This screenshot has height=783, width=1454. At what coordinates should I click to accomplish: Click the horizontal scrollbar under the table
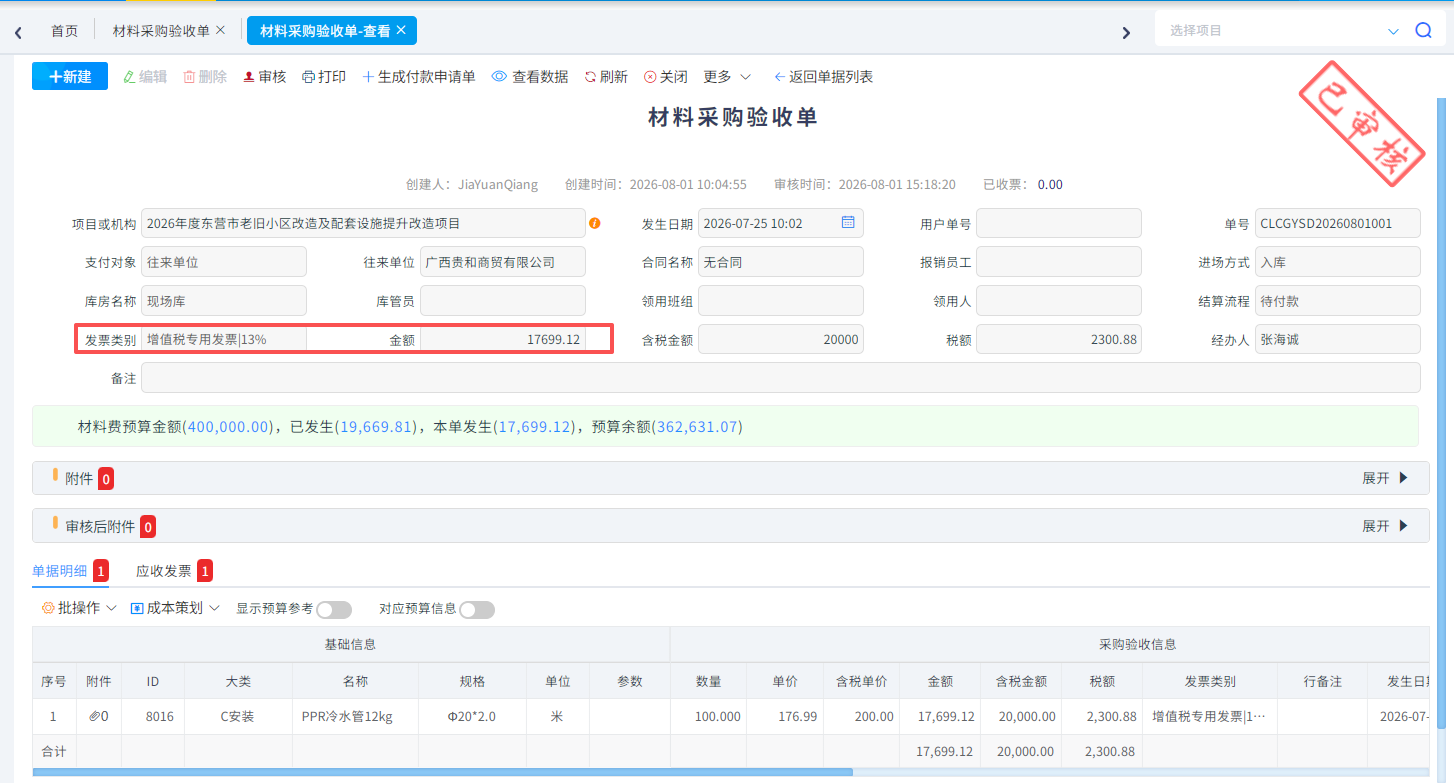point(442,772)
